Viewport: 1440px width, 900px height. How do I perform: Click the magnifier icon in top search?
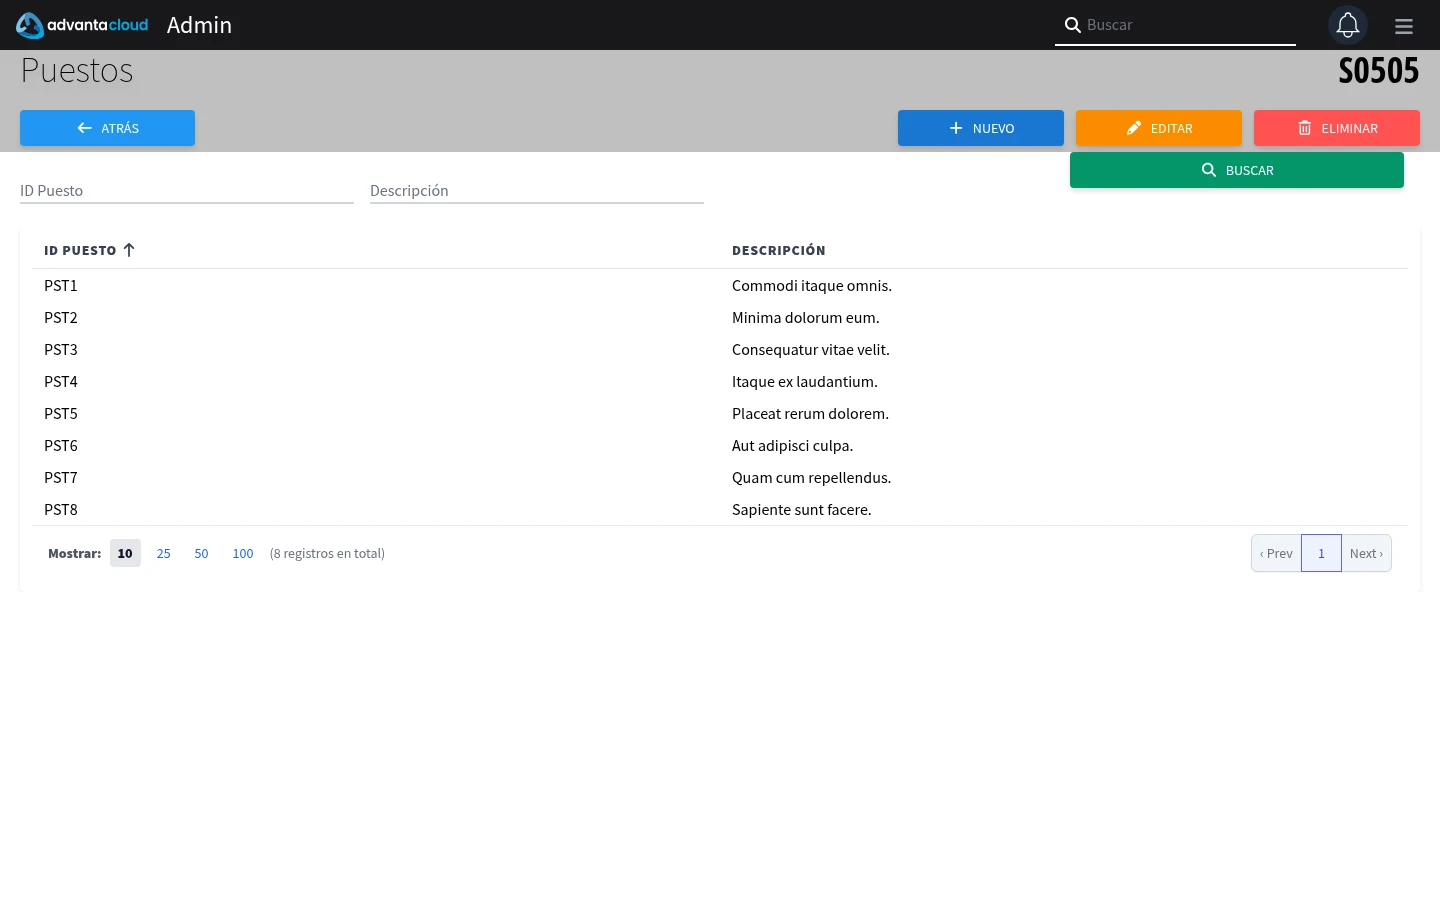coord(1072,25)
